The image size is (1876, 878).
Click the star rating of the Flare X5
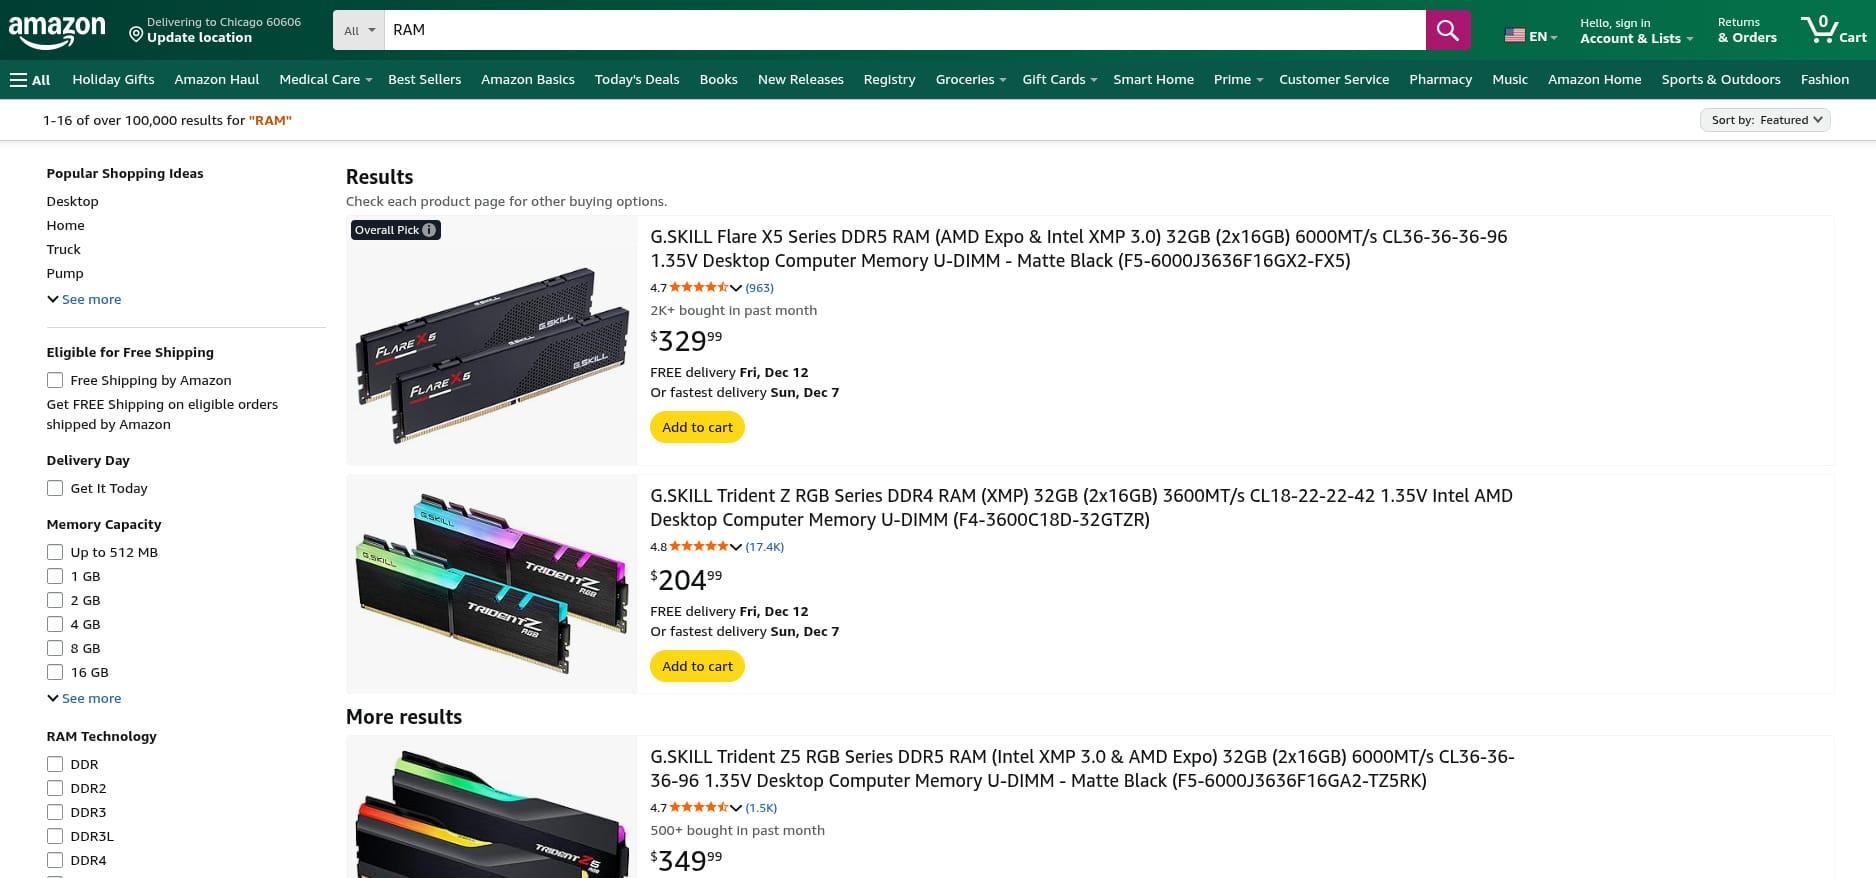(695, 288)
